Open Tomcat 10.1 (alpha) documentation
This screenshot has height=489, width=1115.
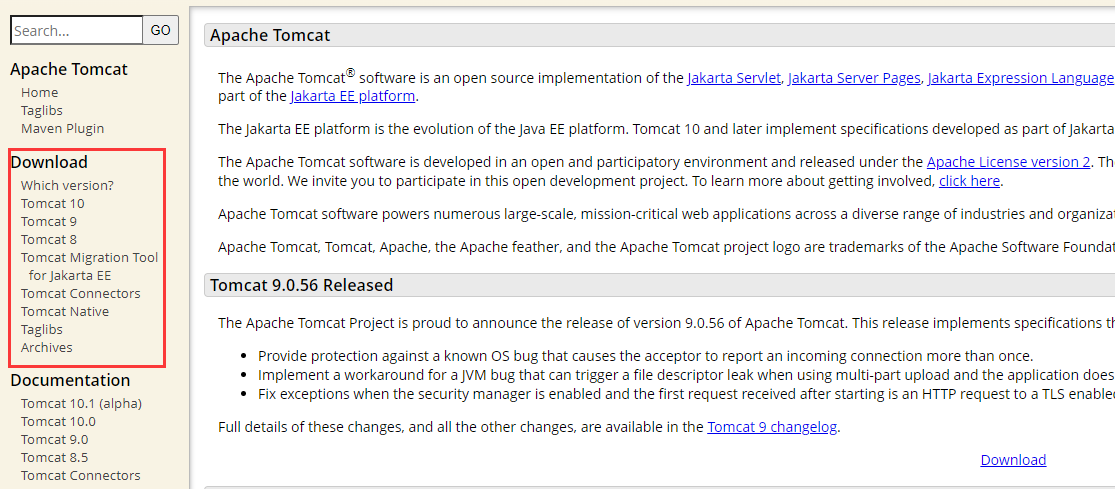82,404
